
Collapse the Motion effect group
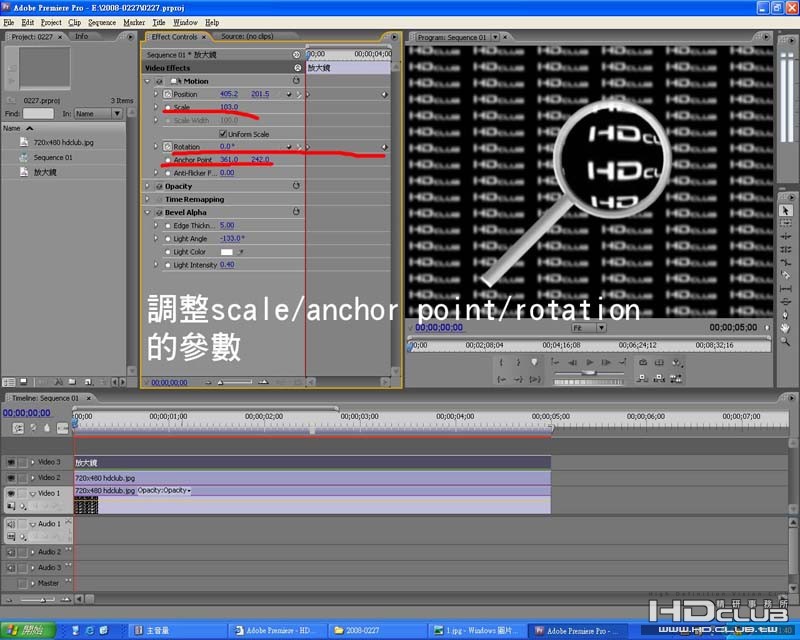tap(147, 81)
